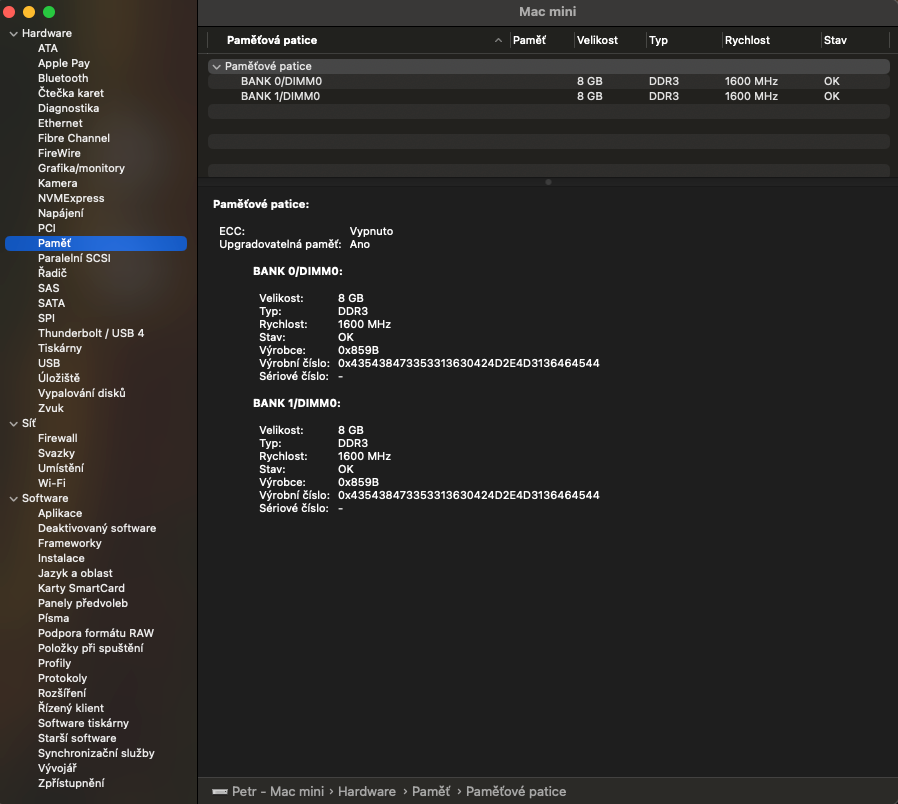Collapse the Hardware section in the sidebar
The image size is (898, 804).
(x=14, y=34)
